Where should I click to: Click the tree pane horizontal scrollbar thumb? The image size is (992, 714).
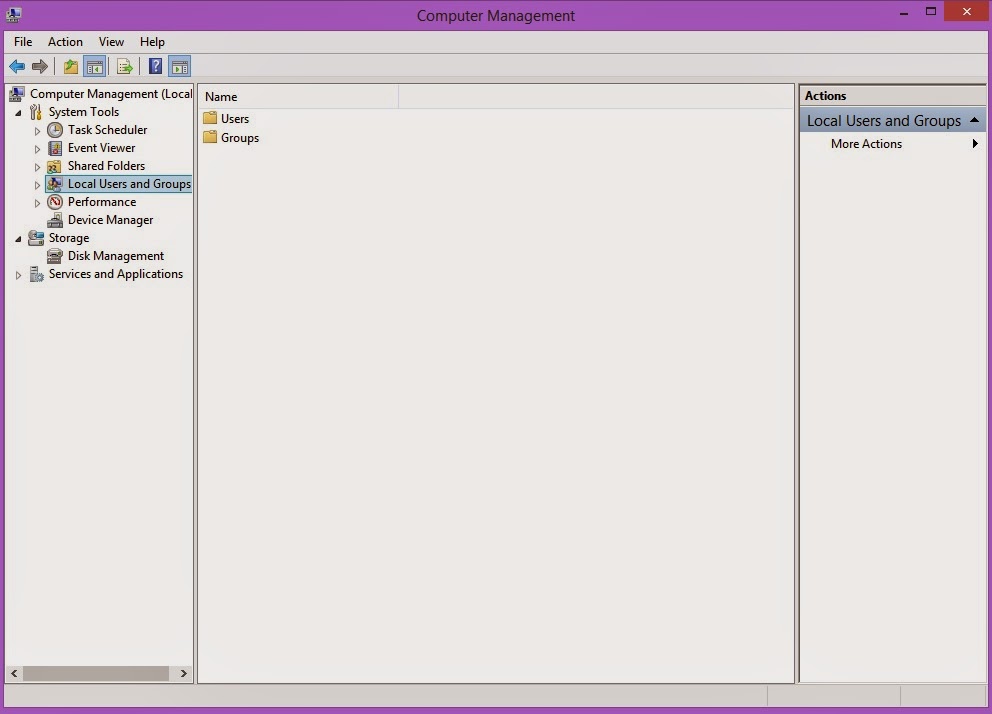pyautogui.click(x=96, y=674)
